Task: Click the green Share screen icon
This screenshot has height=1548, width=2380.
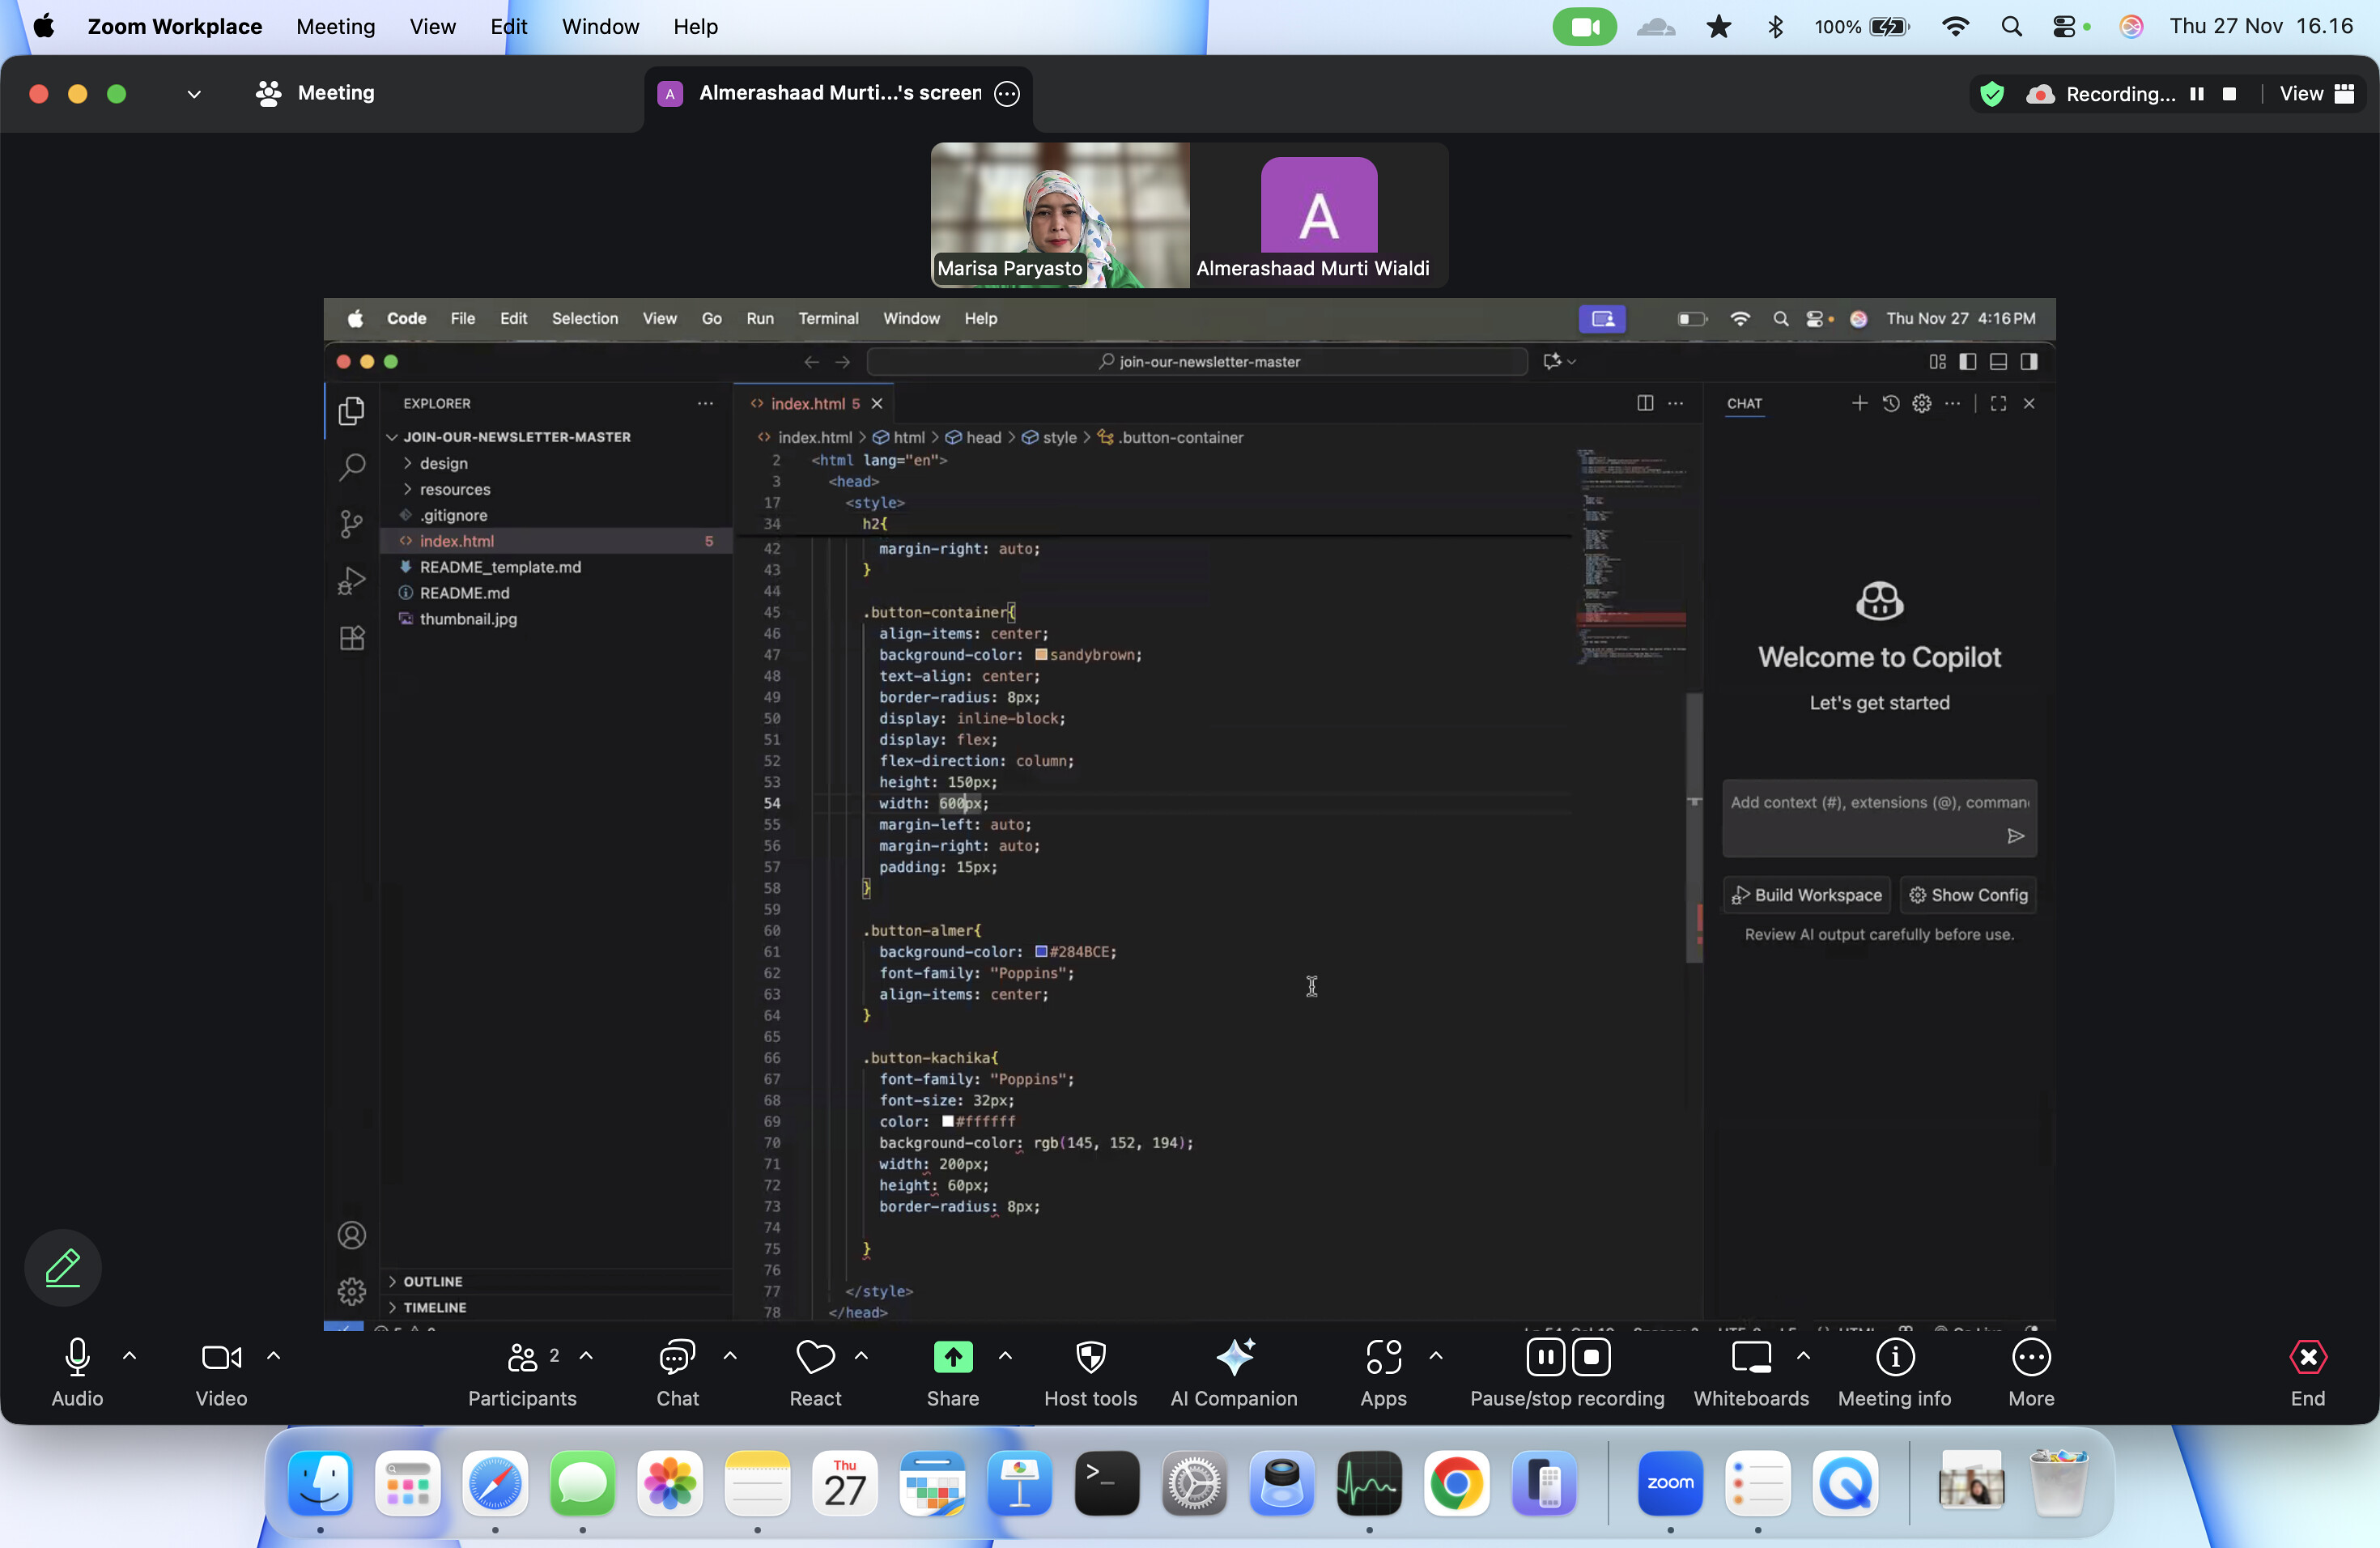Action: 952,1358
